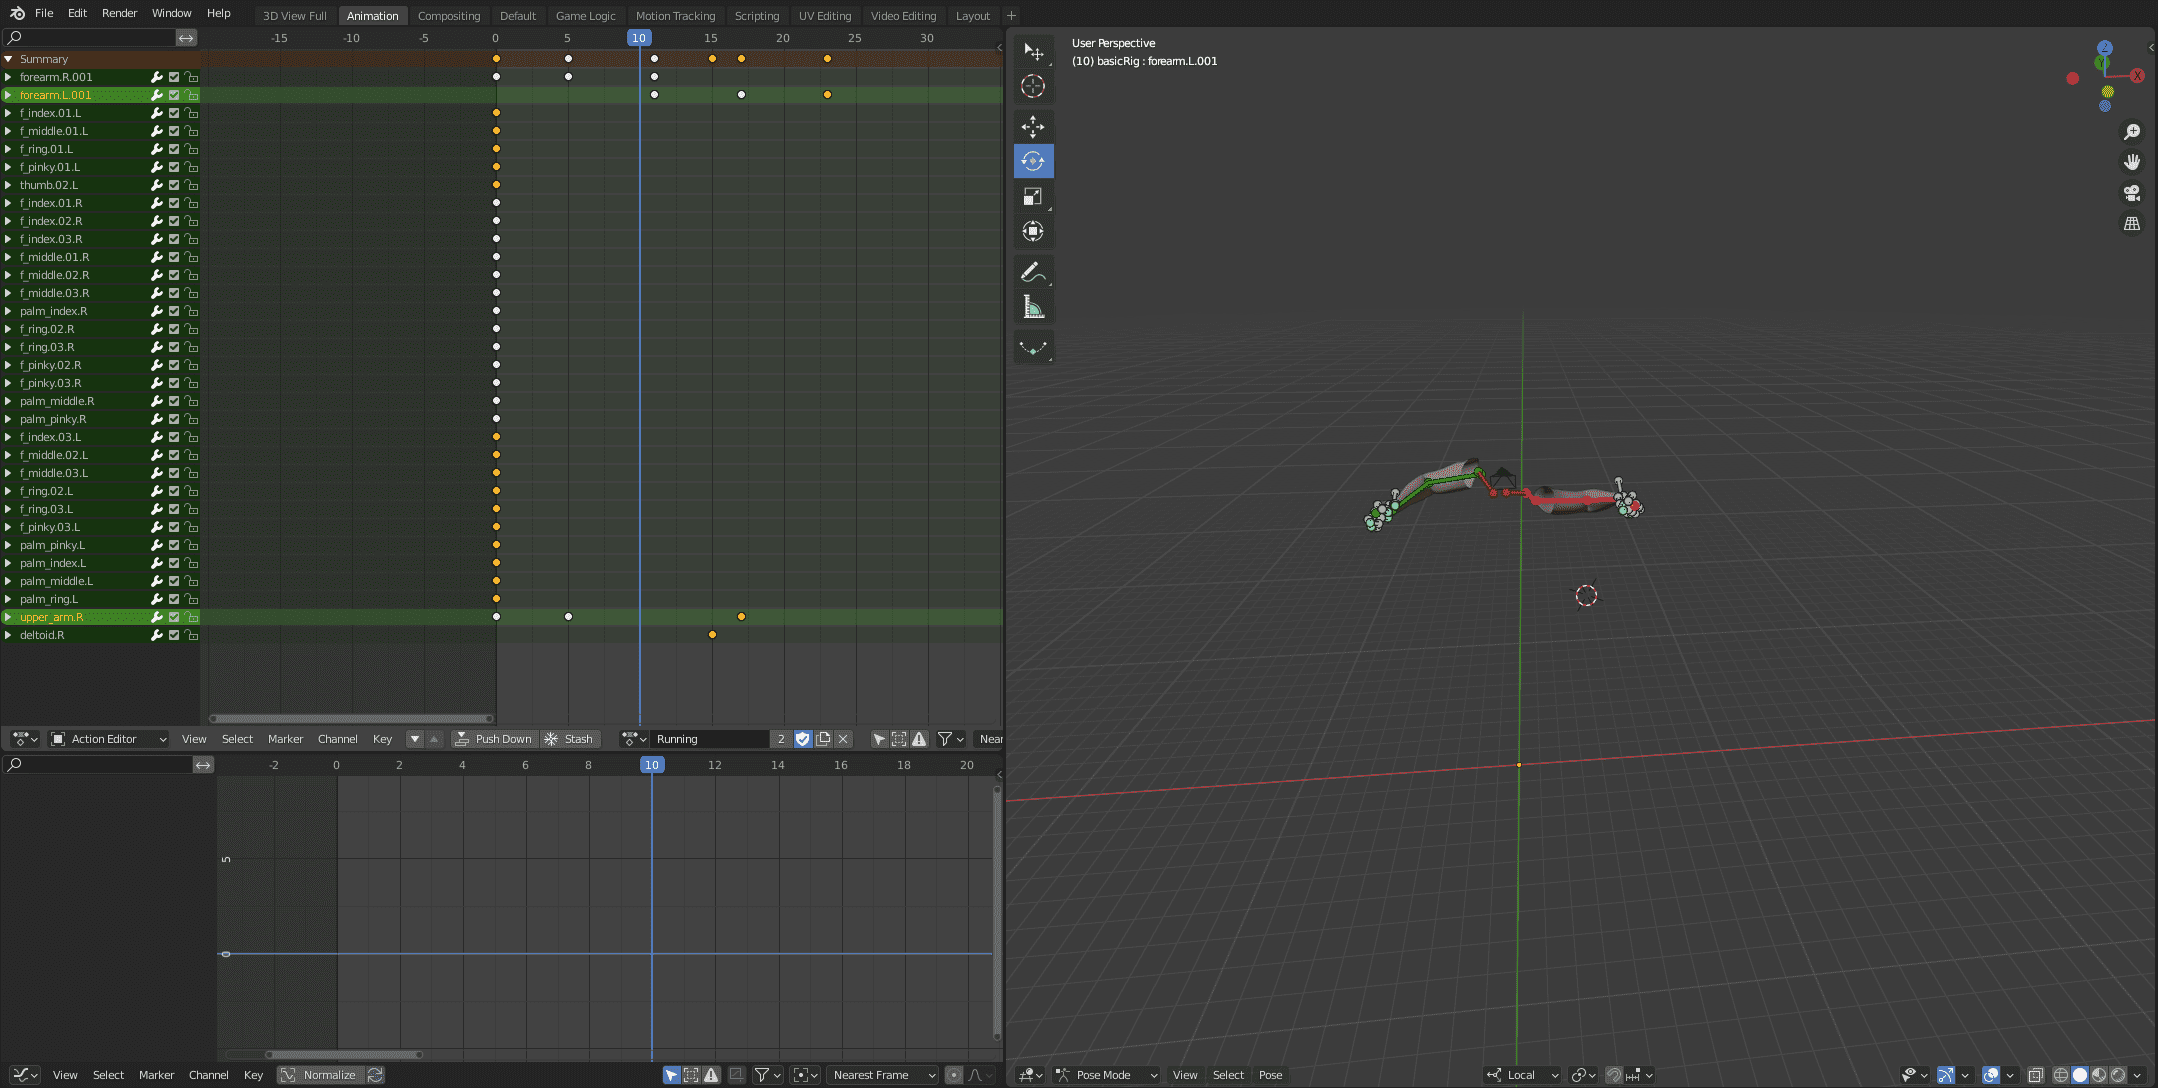Open the Pose Mode dropdown
This screenshot has width=2158, height=1088.
(x=1107, y=1075)
